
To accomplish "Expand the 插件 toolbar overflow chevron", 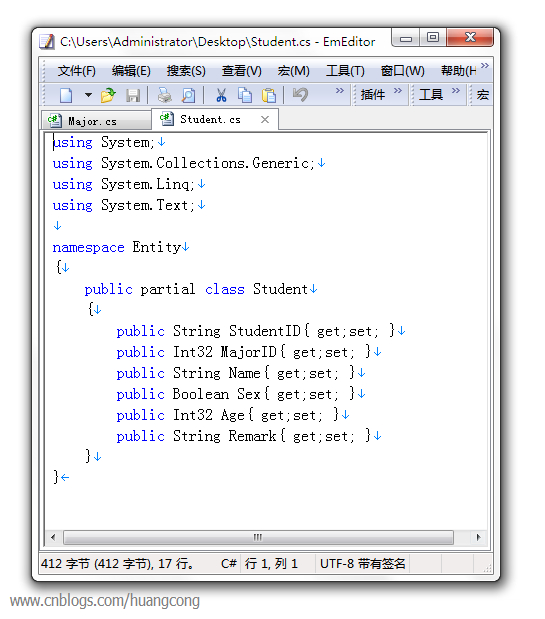I will pos(397,91).
